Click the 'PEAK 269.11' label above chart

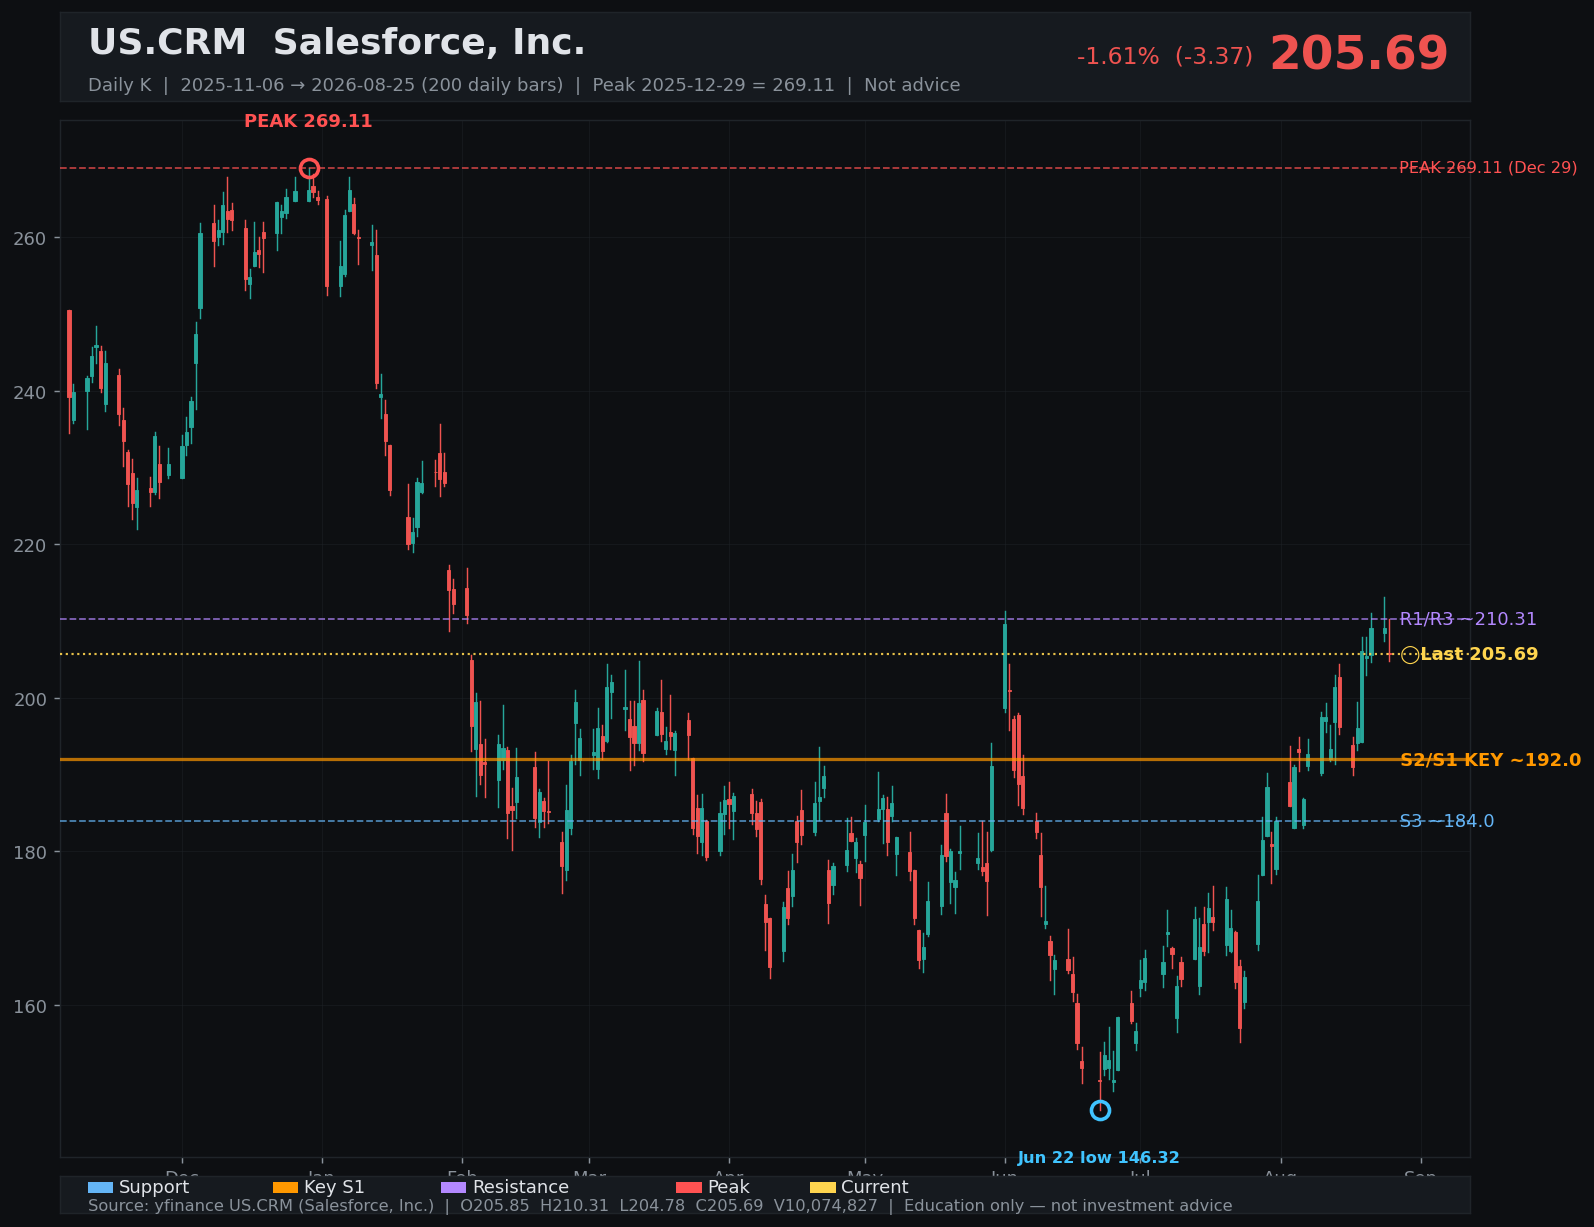point(308,121)
